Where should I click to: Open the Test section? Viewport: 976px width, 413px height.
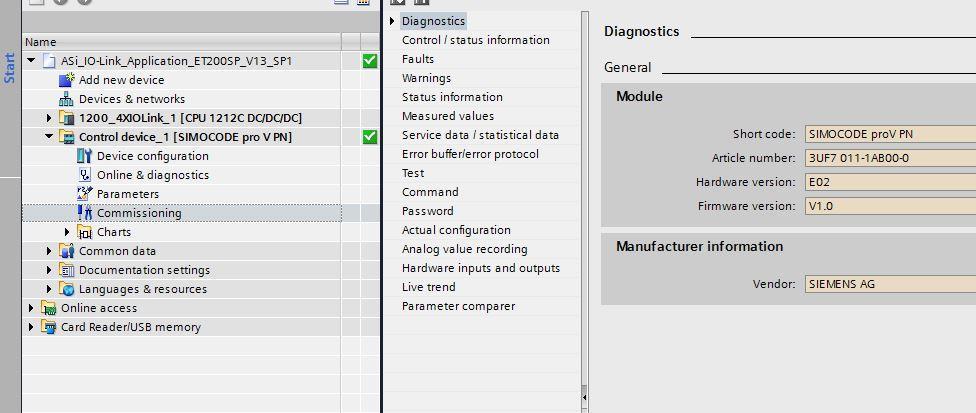pyautogui.click(x=413, y=173)
